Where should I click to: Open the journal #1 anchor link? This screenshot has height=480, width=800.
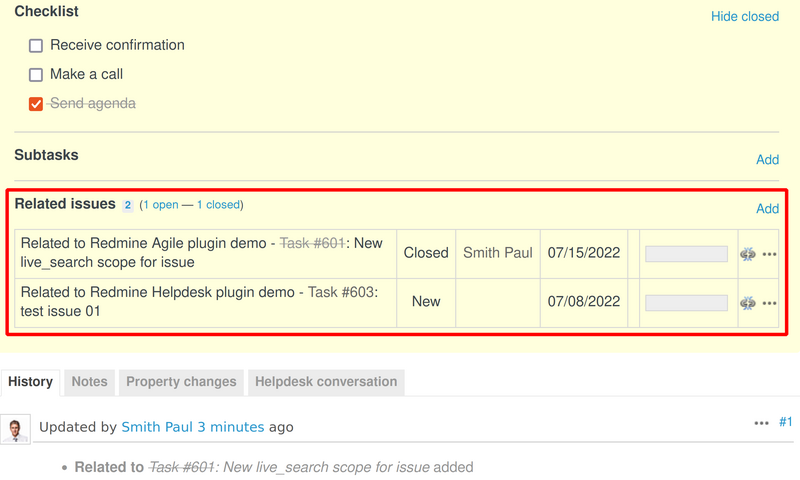(x=786, y=423)
